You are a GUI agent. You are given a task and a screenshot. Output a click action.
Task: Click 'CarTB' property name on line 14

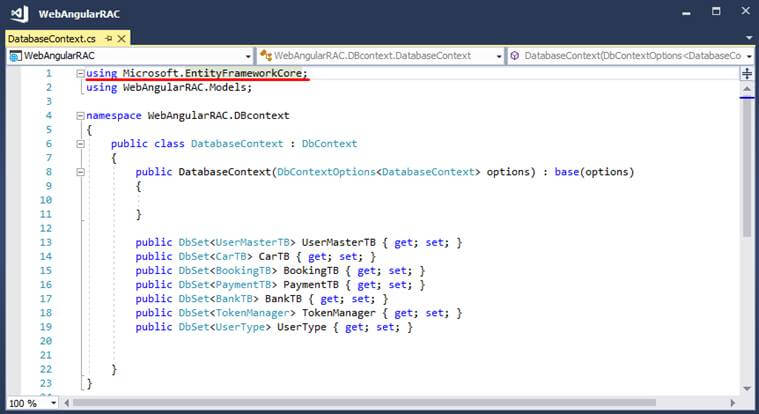273,257
